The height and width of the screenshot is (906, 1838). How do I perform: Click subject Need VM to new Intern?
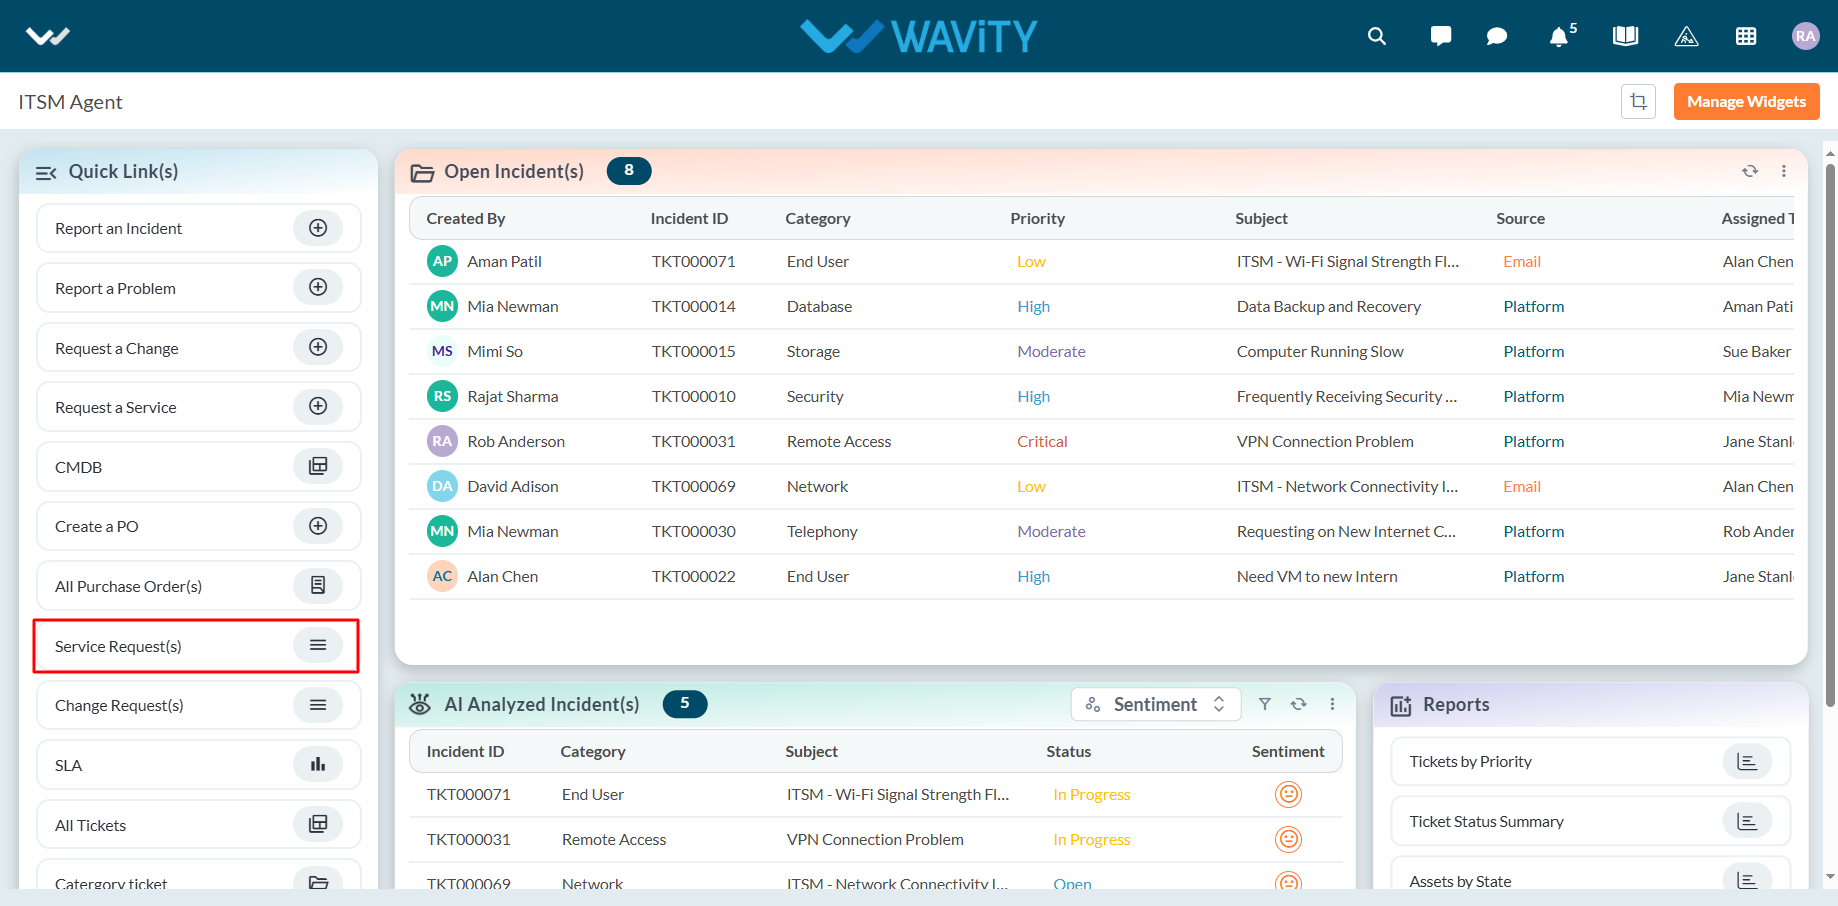click(x=1317, y=576)
